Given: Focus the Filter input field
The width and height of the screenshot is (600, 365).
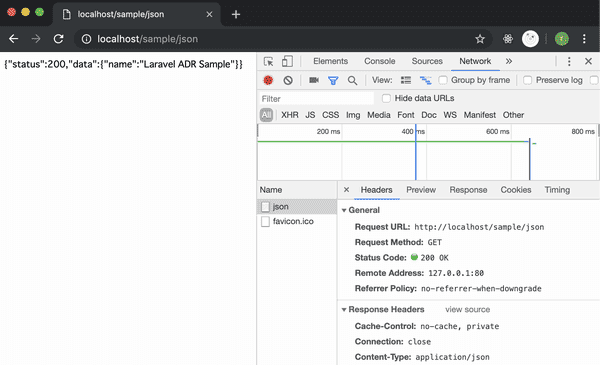Looking at the screenshot, I should tap(316, 99).
